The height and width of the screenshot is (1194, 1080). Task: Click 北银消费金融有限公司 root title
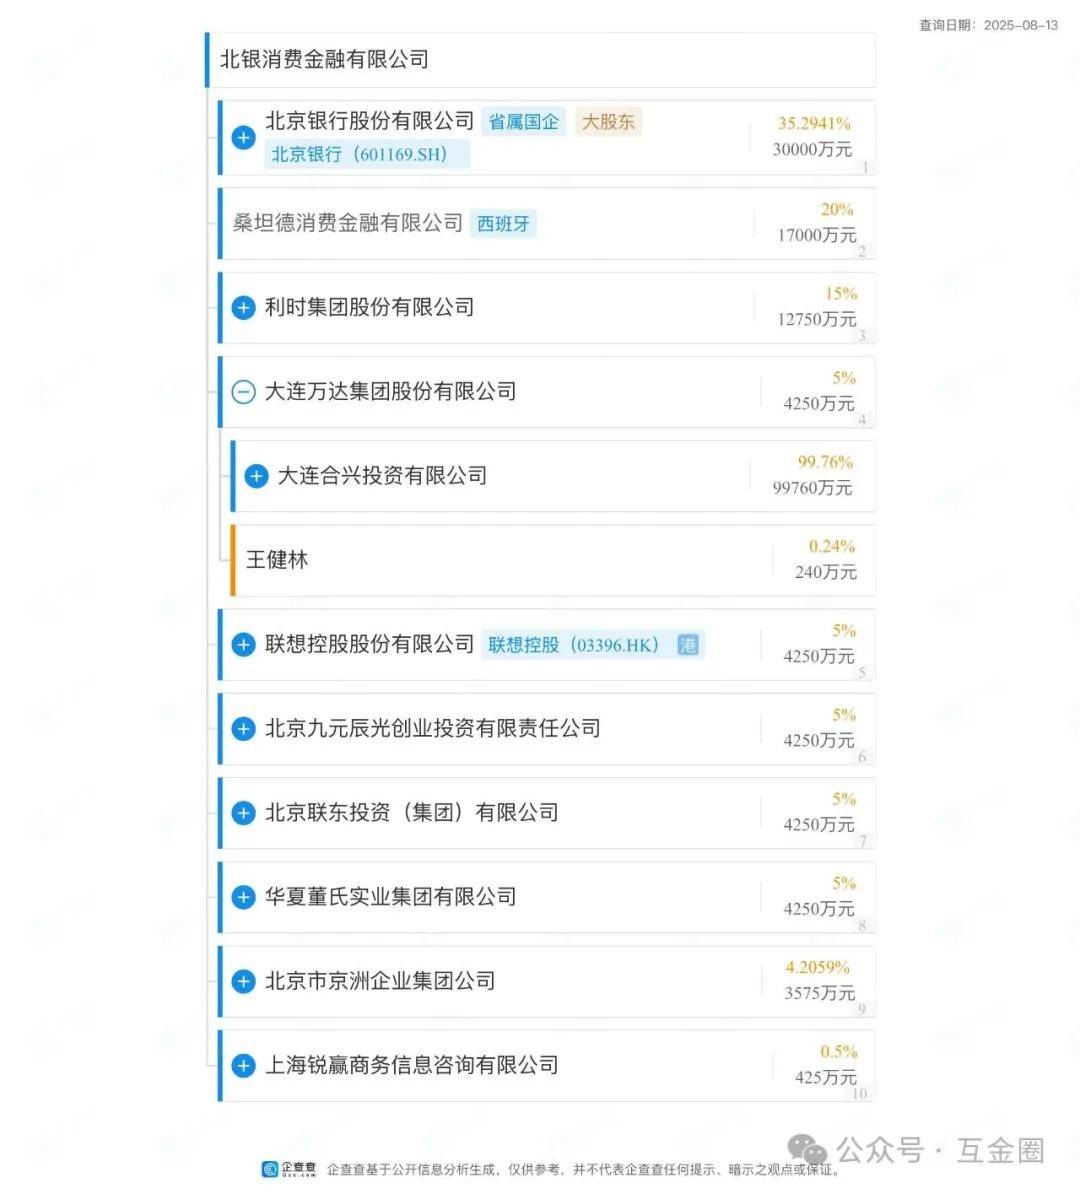[x=324, y=59]
